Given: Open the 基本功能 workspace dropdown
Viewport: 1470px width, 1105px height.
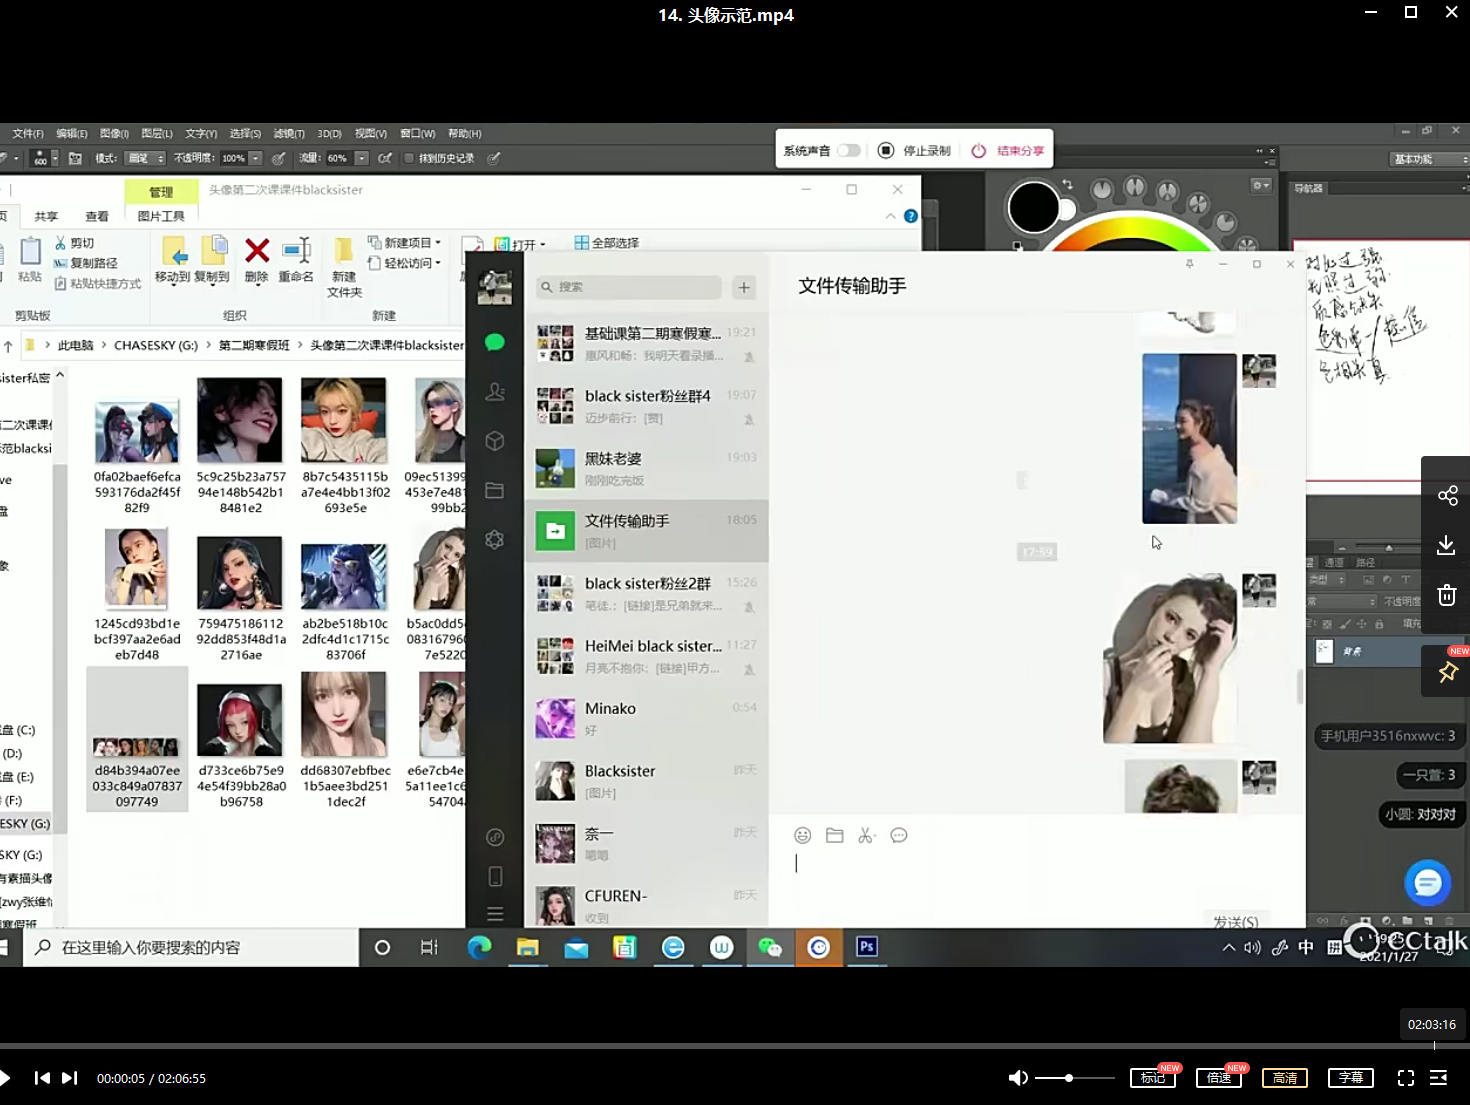Looking at the screenshot, I should pos(1430,159).
